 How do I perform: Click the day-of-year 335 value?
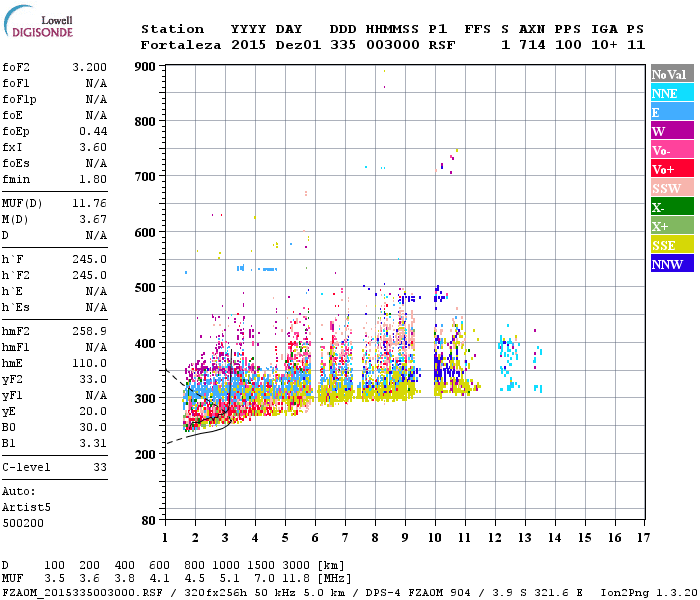[x=343, y=45]
